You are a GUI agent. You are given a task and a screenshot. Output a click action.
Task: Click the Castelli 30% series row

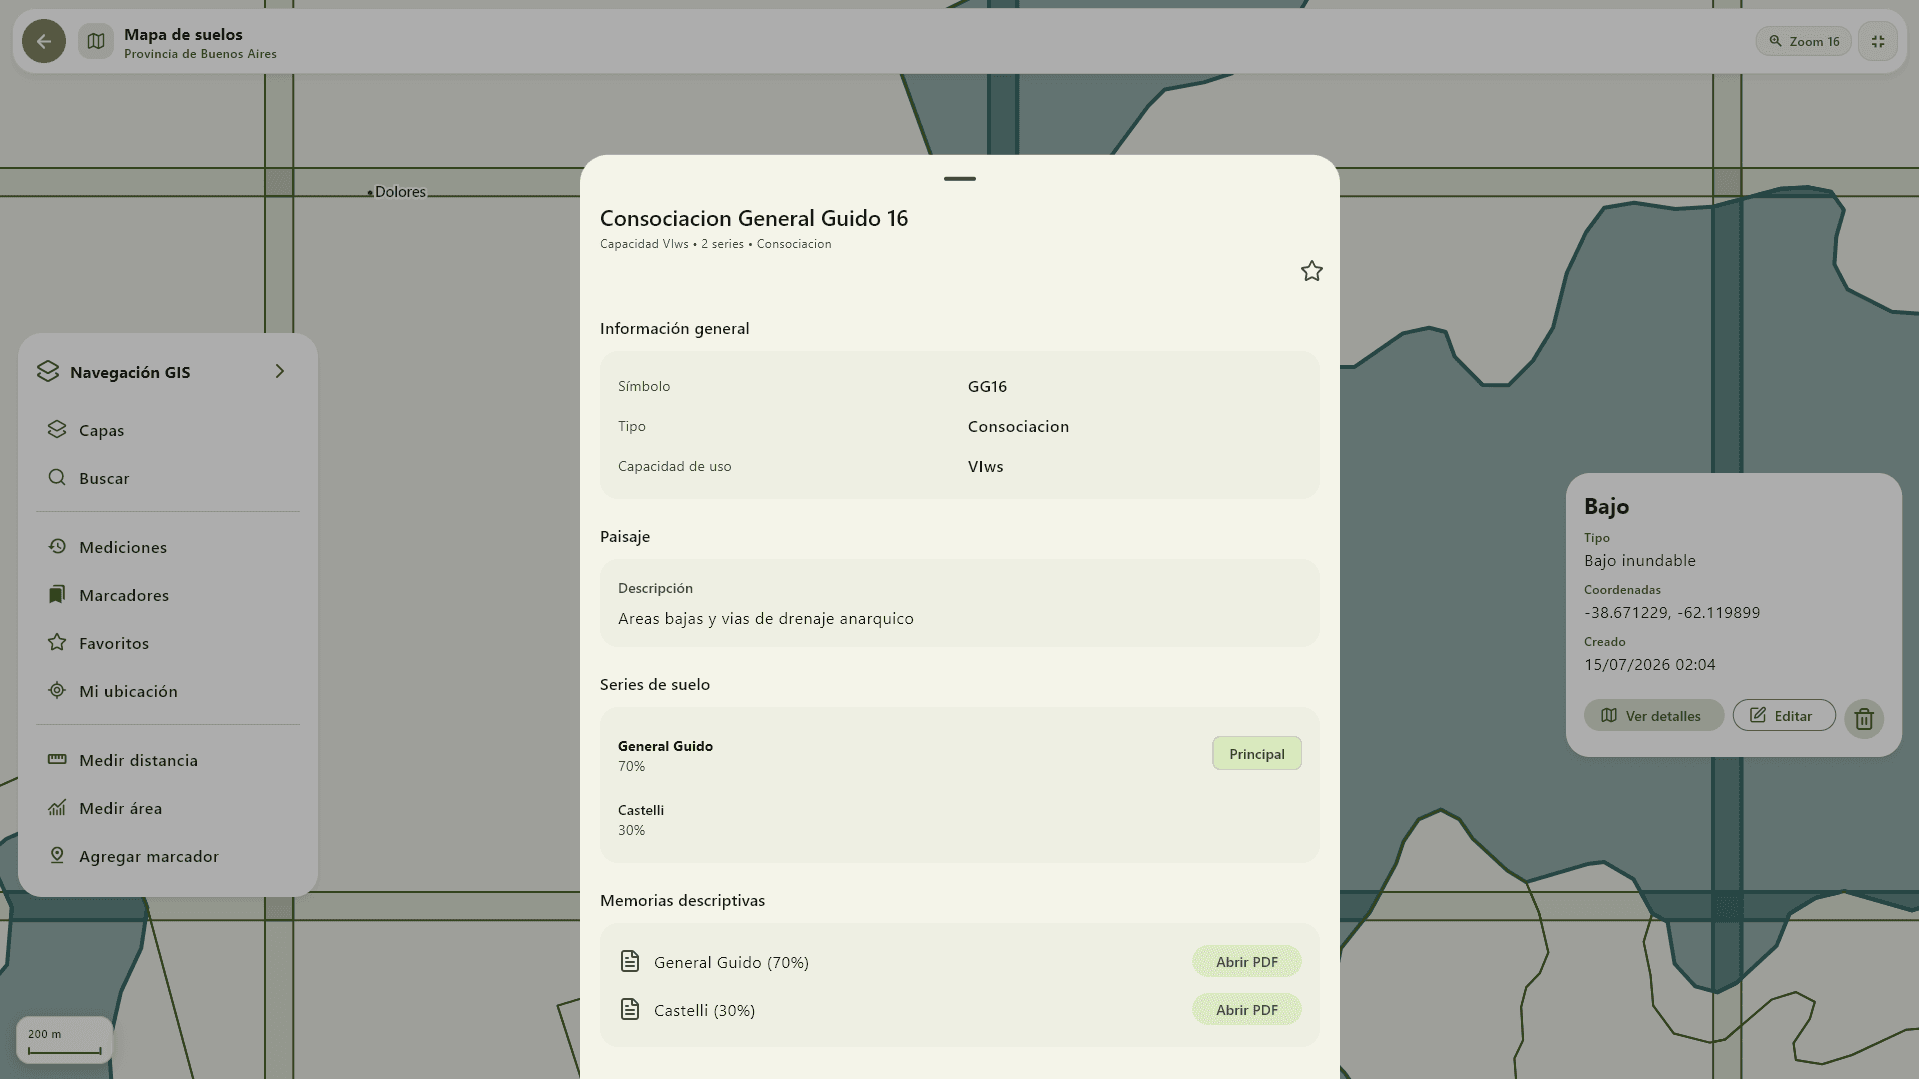coord(960,819)
